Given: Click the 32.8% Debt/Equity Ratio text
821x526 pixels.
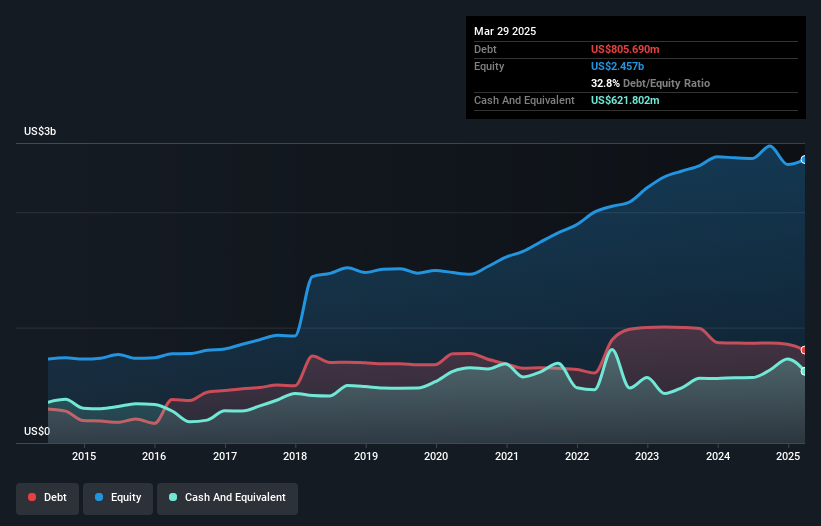Looking at the screenshot, I should [x=650, y=83].
